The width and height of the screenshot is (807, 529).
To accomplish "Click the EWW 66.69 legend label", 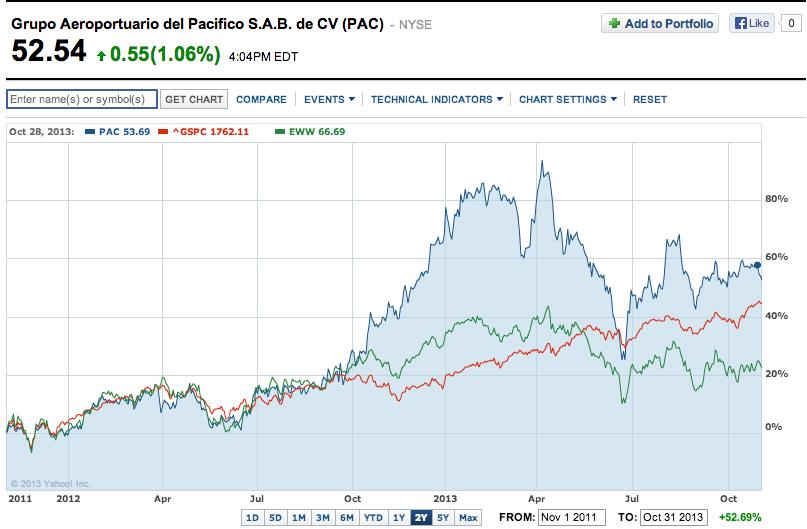I will point(317,132).
